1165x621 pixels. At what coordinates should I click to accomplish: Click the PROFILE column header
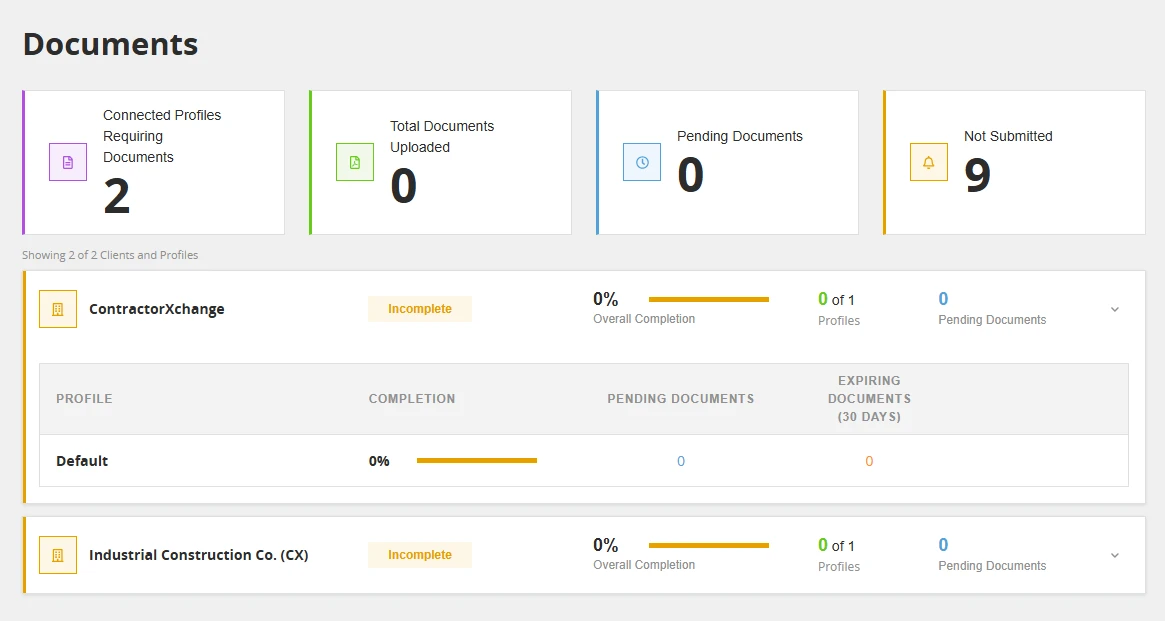click(x=84, y=399)
